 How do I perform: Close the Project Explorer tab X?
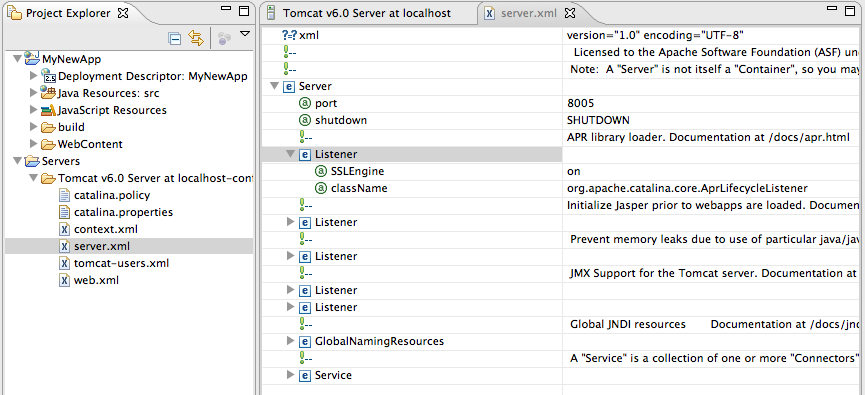[x=124, y=13]
